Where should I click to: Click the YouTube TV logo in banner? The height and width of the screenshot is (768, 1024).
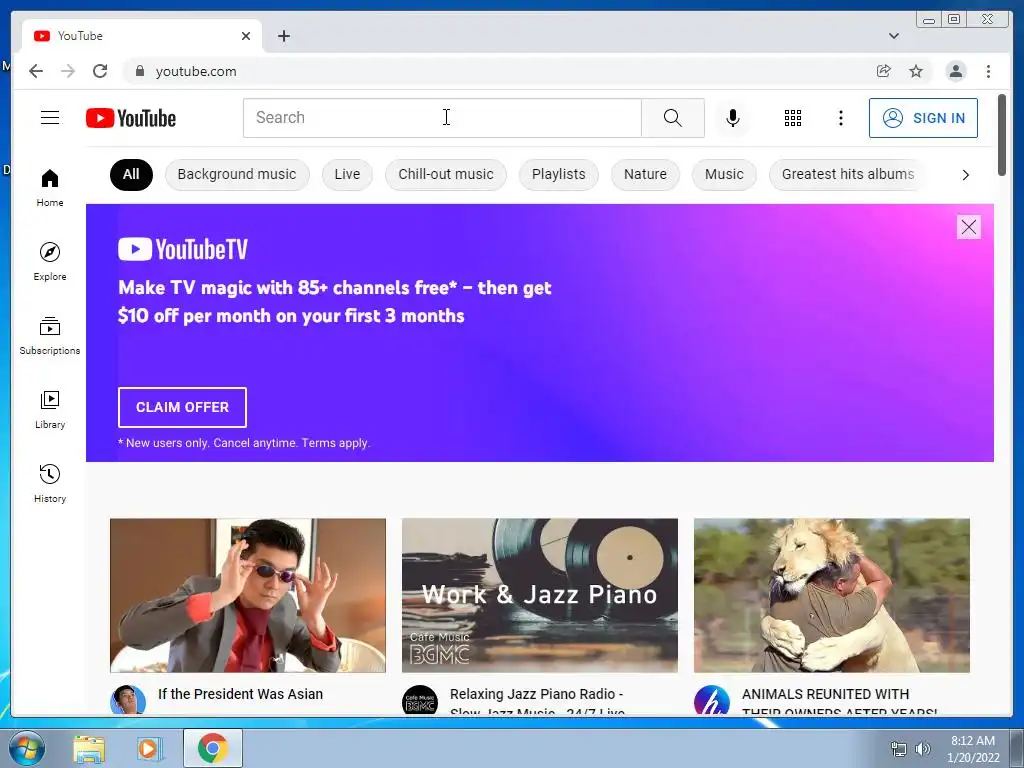183,249
